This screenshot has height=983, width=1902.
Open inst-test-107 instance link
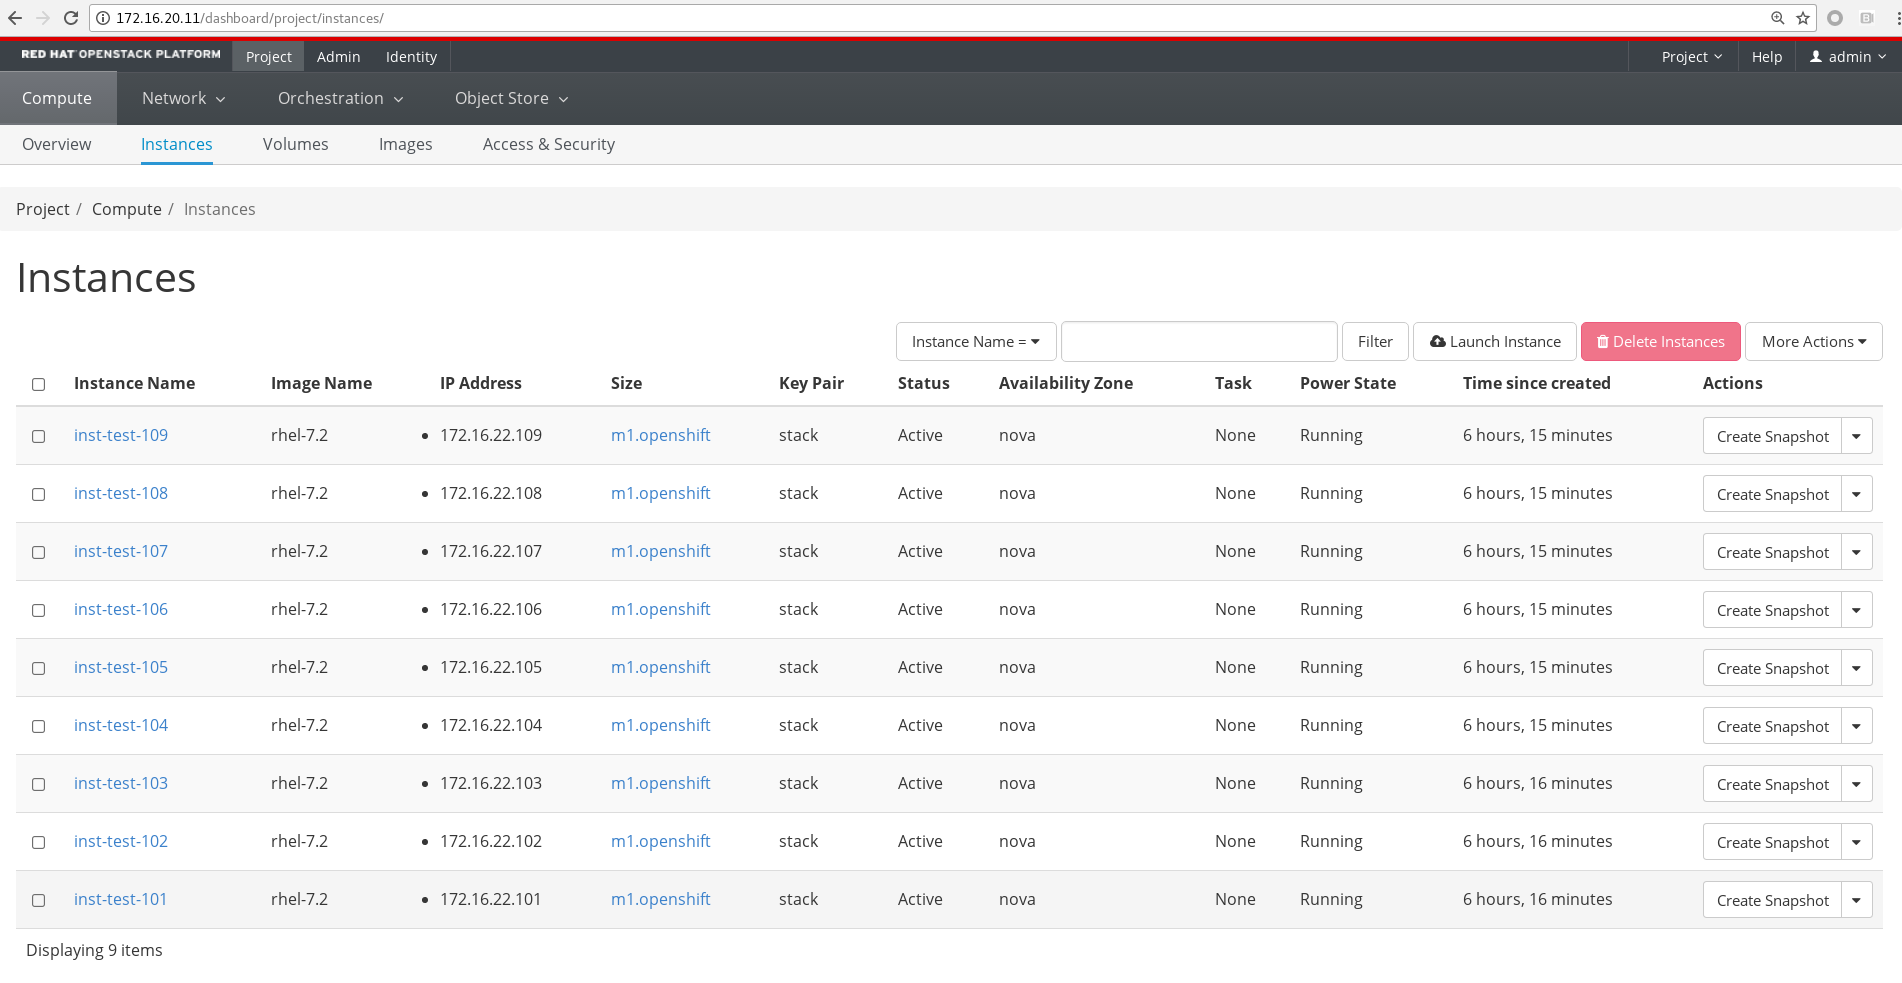[x=121, y=551]
